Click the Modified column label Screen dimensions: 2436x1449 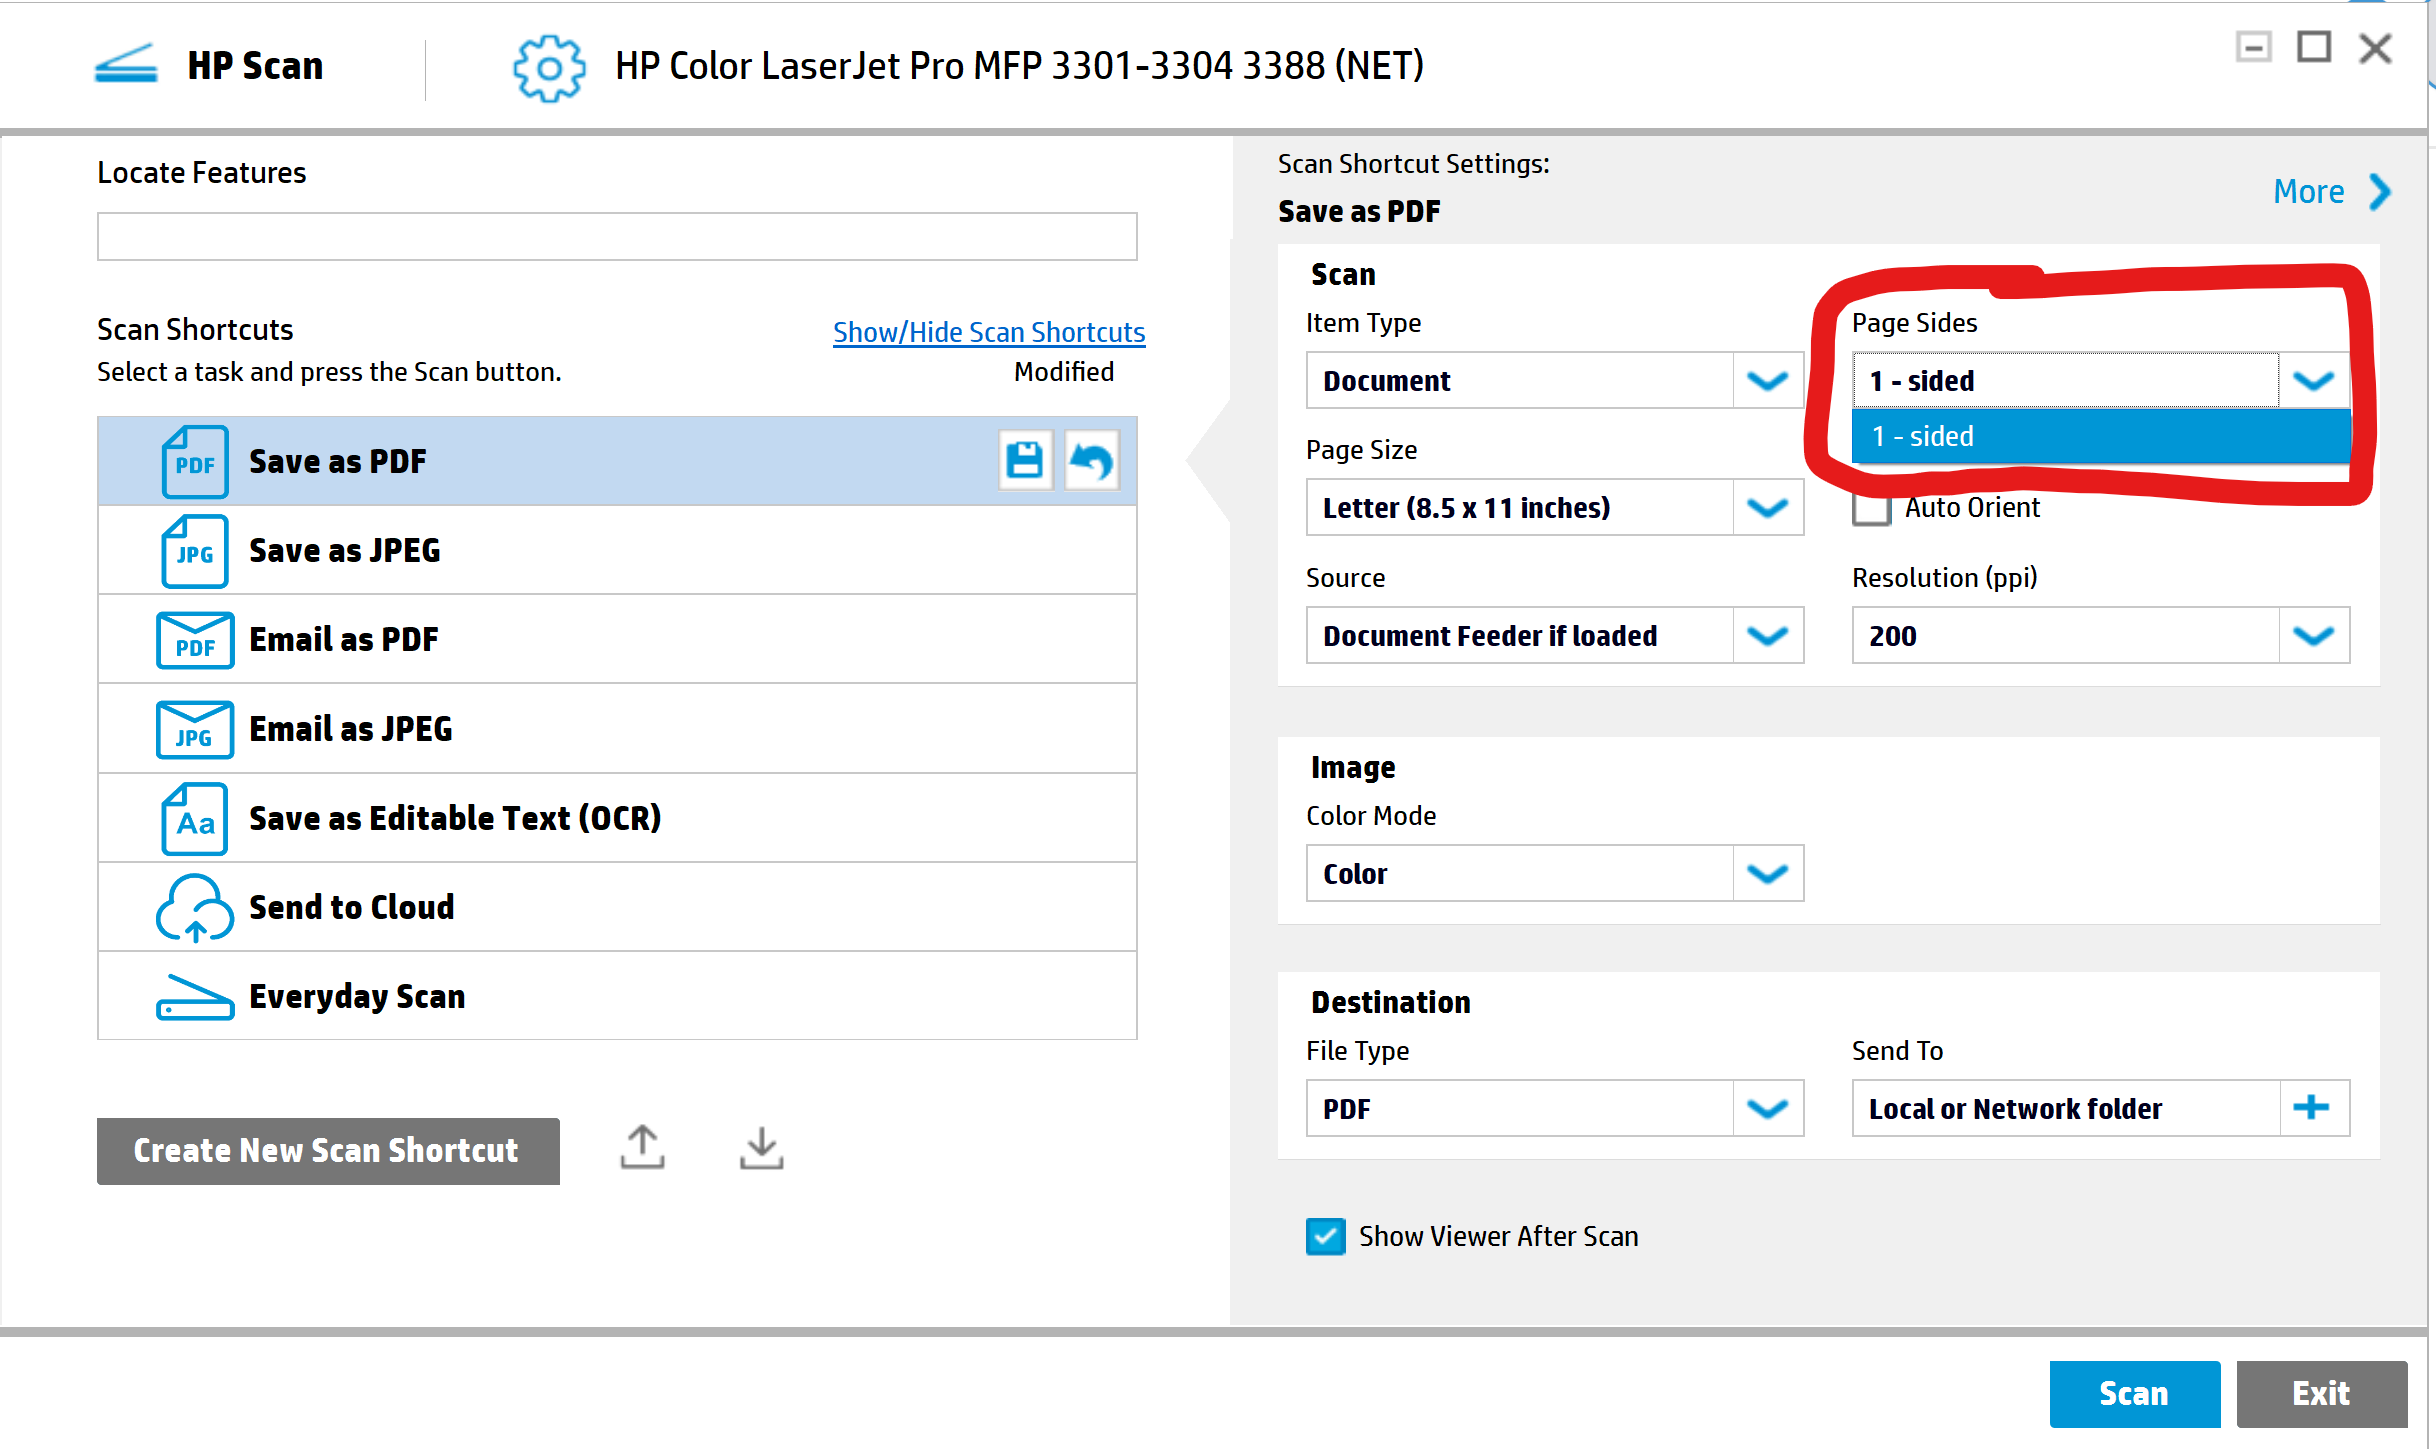coord(1064,372)
